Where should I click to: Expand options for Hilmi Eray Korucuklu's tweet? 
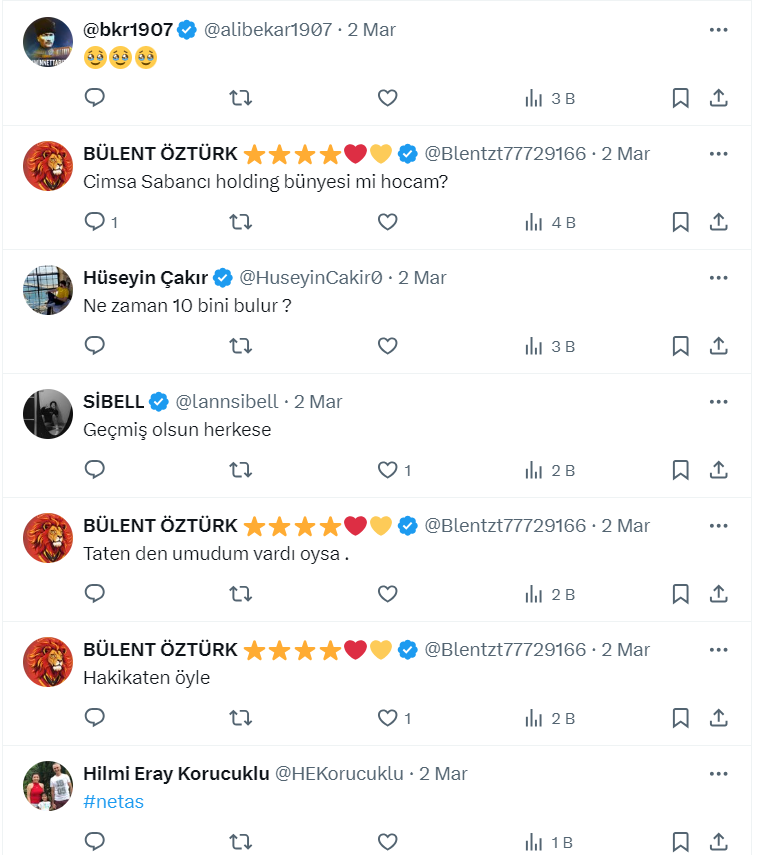pyautogui.click(x=718, y=774)
